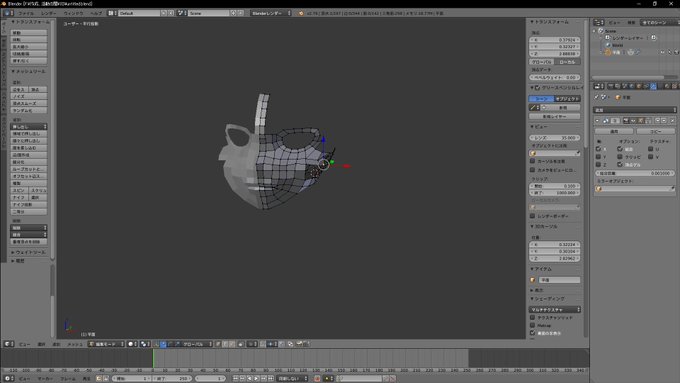Open the ウィンドウ menu

pyautogui.click(x=73, y=13)
